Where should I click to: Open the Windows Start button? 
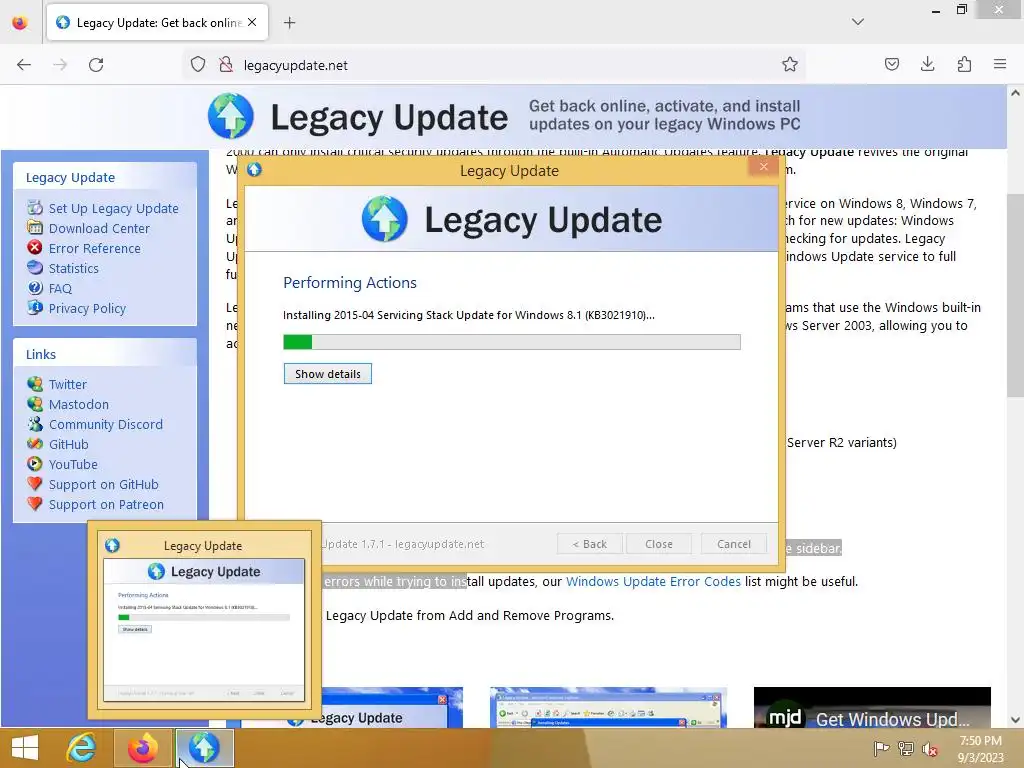(25, 748)
